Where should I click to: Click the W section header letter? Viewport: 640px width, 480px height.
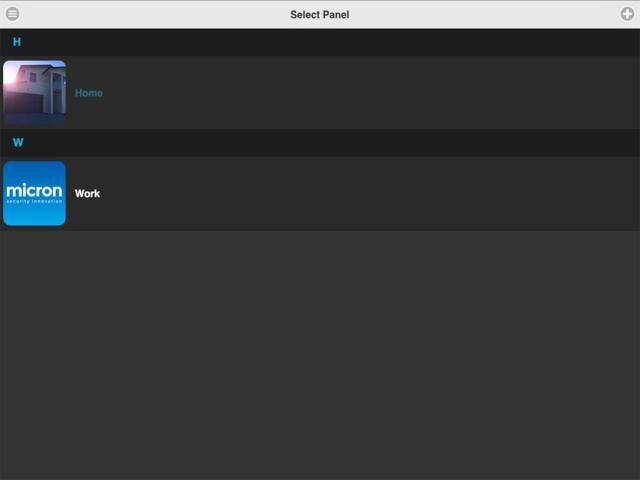point(18,143)
